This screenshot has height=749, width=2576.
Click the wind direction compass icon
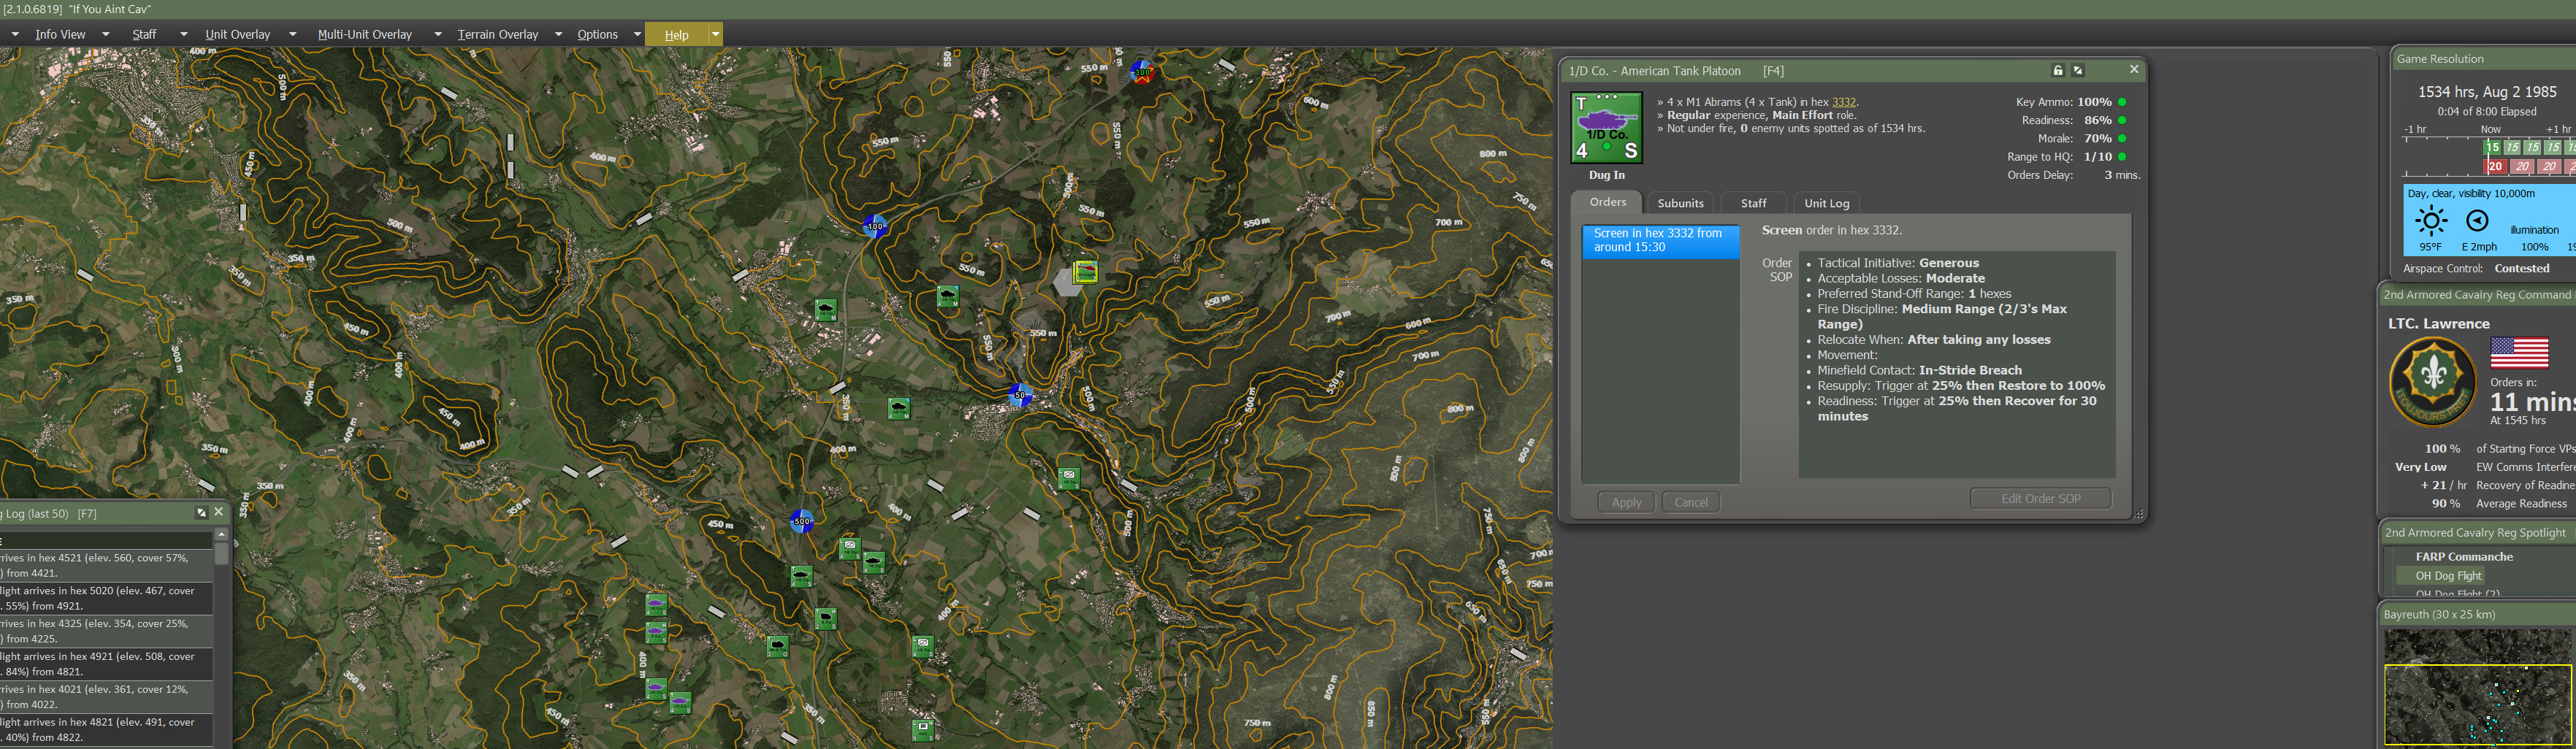(x=2477, y=221)
